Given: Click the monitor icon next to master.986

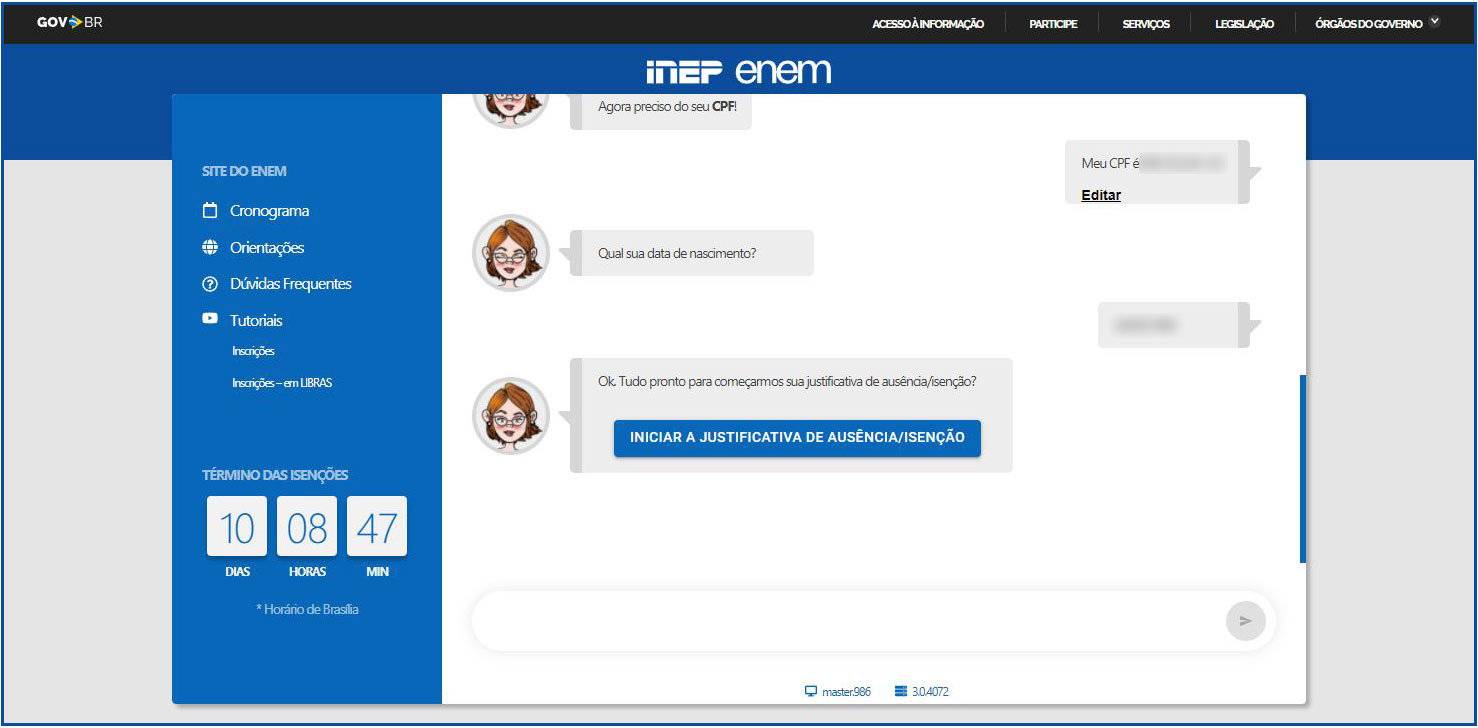Looking at the screenshot, I should point(811,691).
